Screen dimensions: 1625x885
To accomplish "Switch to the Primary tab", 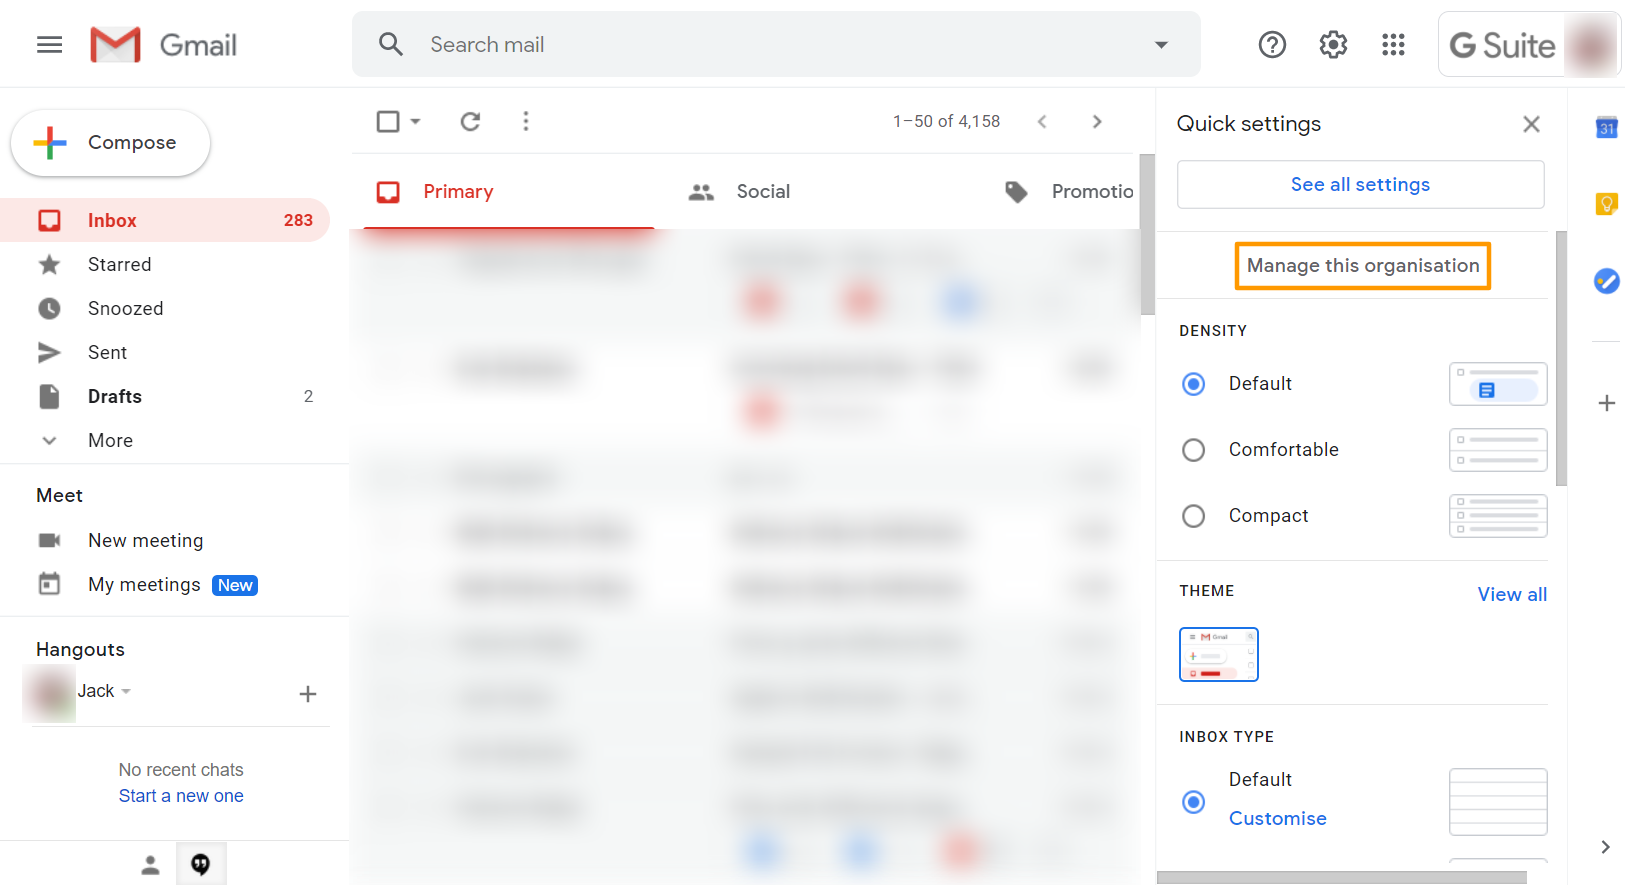I will pyautogui.click(x=509, y=191).
